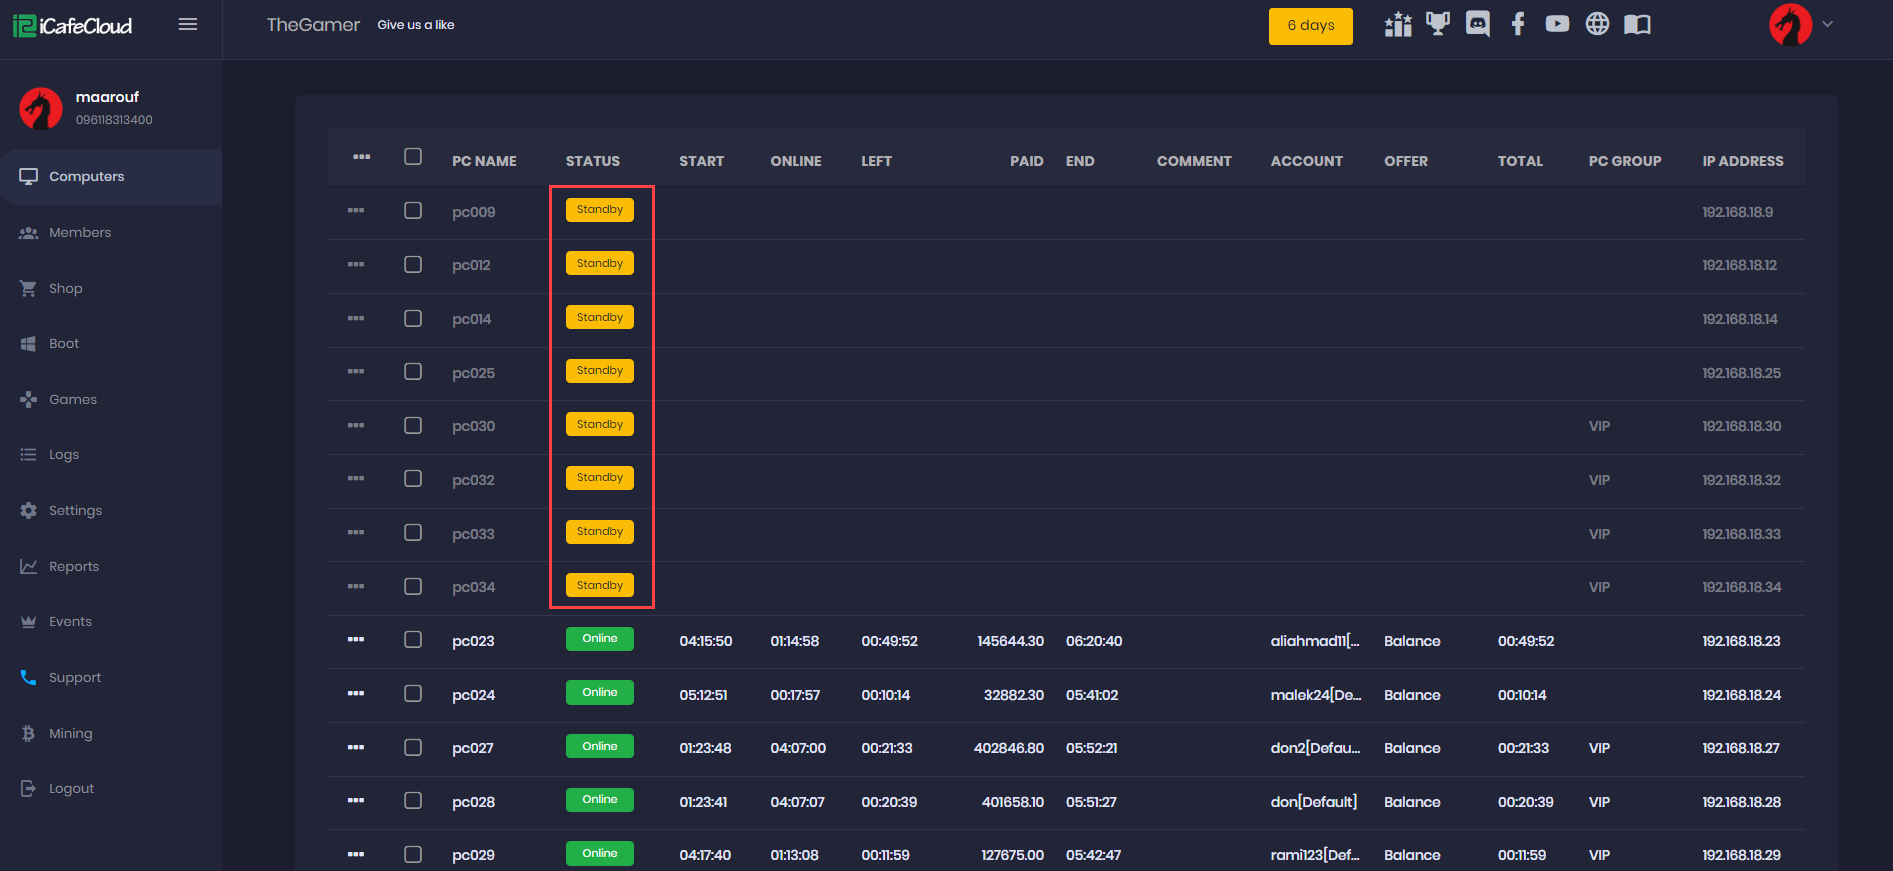The width and height of the screenshot is (1893, 871).
Task: Open column options in table header
Action: 361,157
